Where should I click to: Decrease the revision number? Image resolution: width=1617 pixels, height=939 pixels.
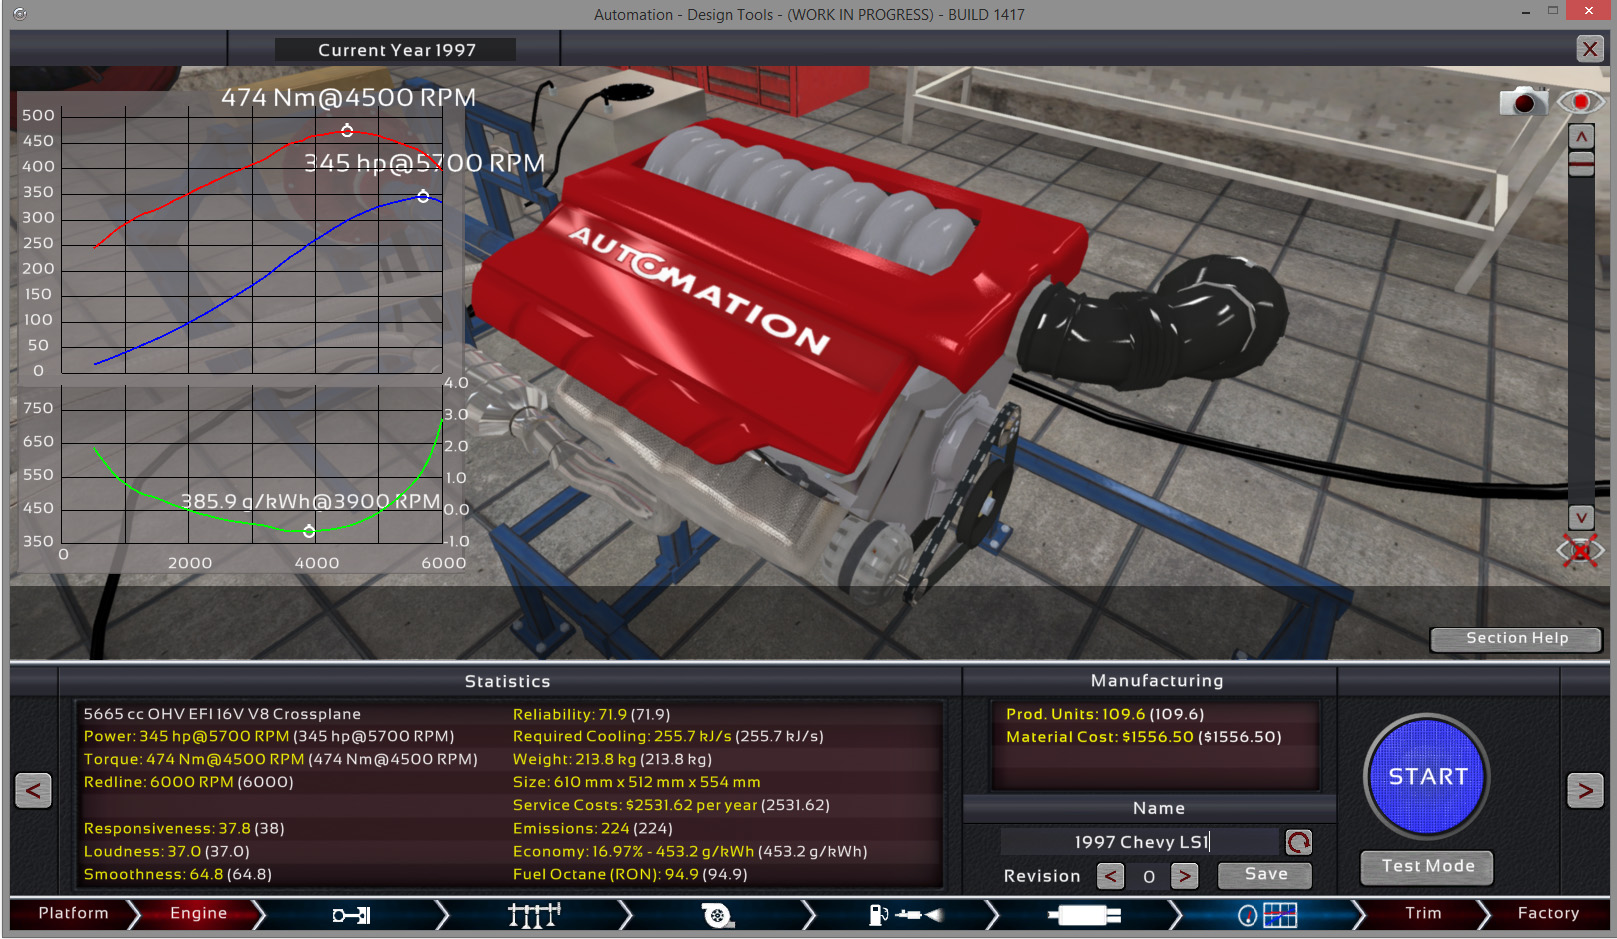click(x=1110, y=876)
